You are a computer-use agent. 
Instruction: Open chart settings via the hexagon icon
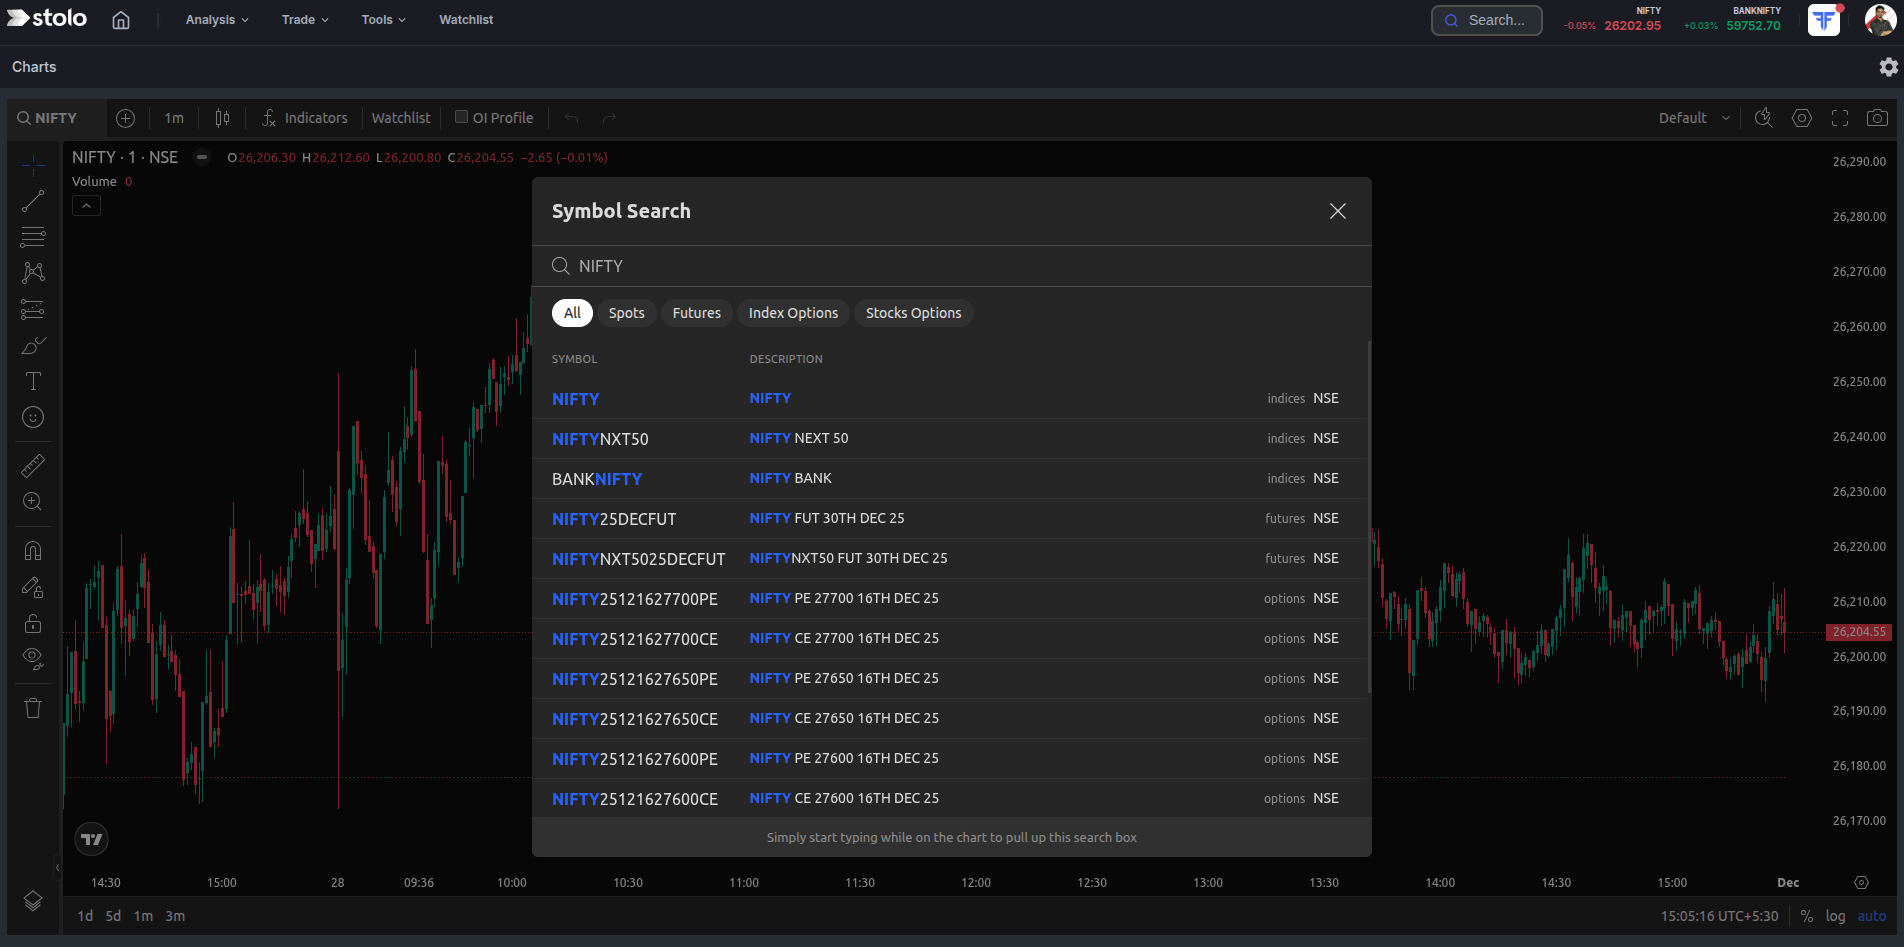coord(1801,117)
